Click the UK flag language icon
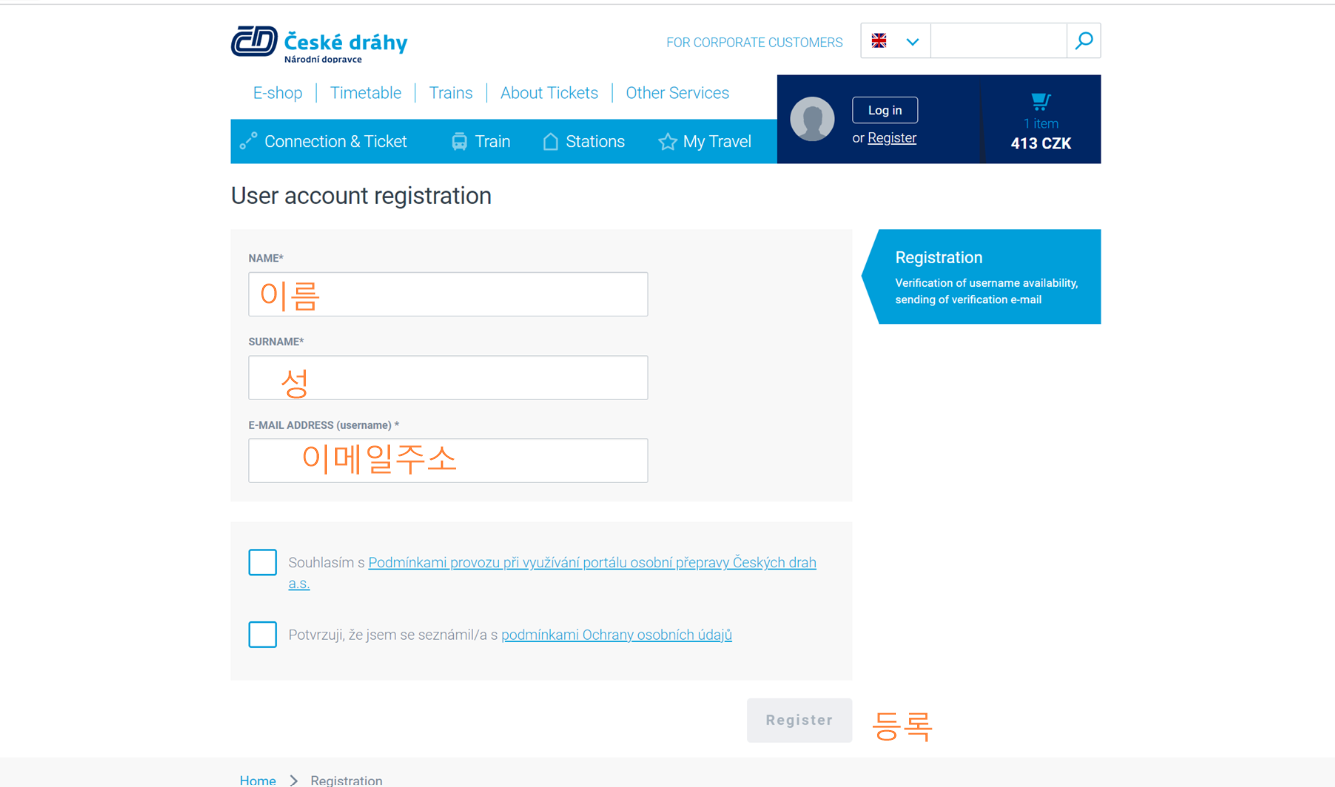The width and height of the screenshot is (1335, 787). coord(879,41)
